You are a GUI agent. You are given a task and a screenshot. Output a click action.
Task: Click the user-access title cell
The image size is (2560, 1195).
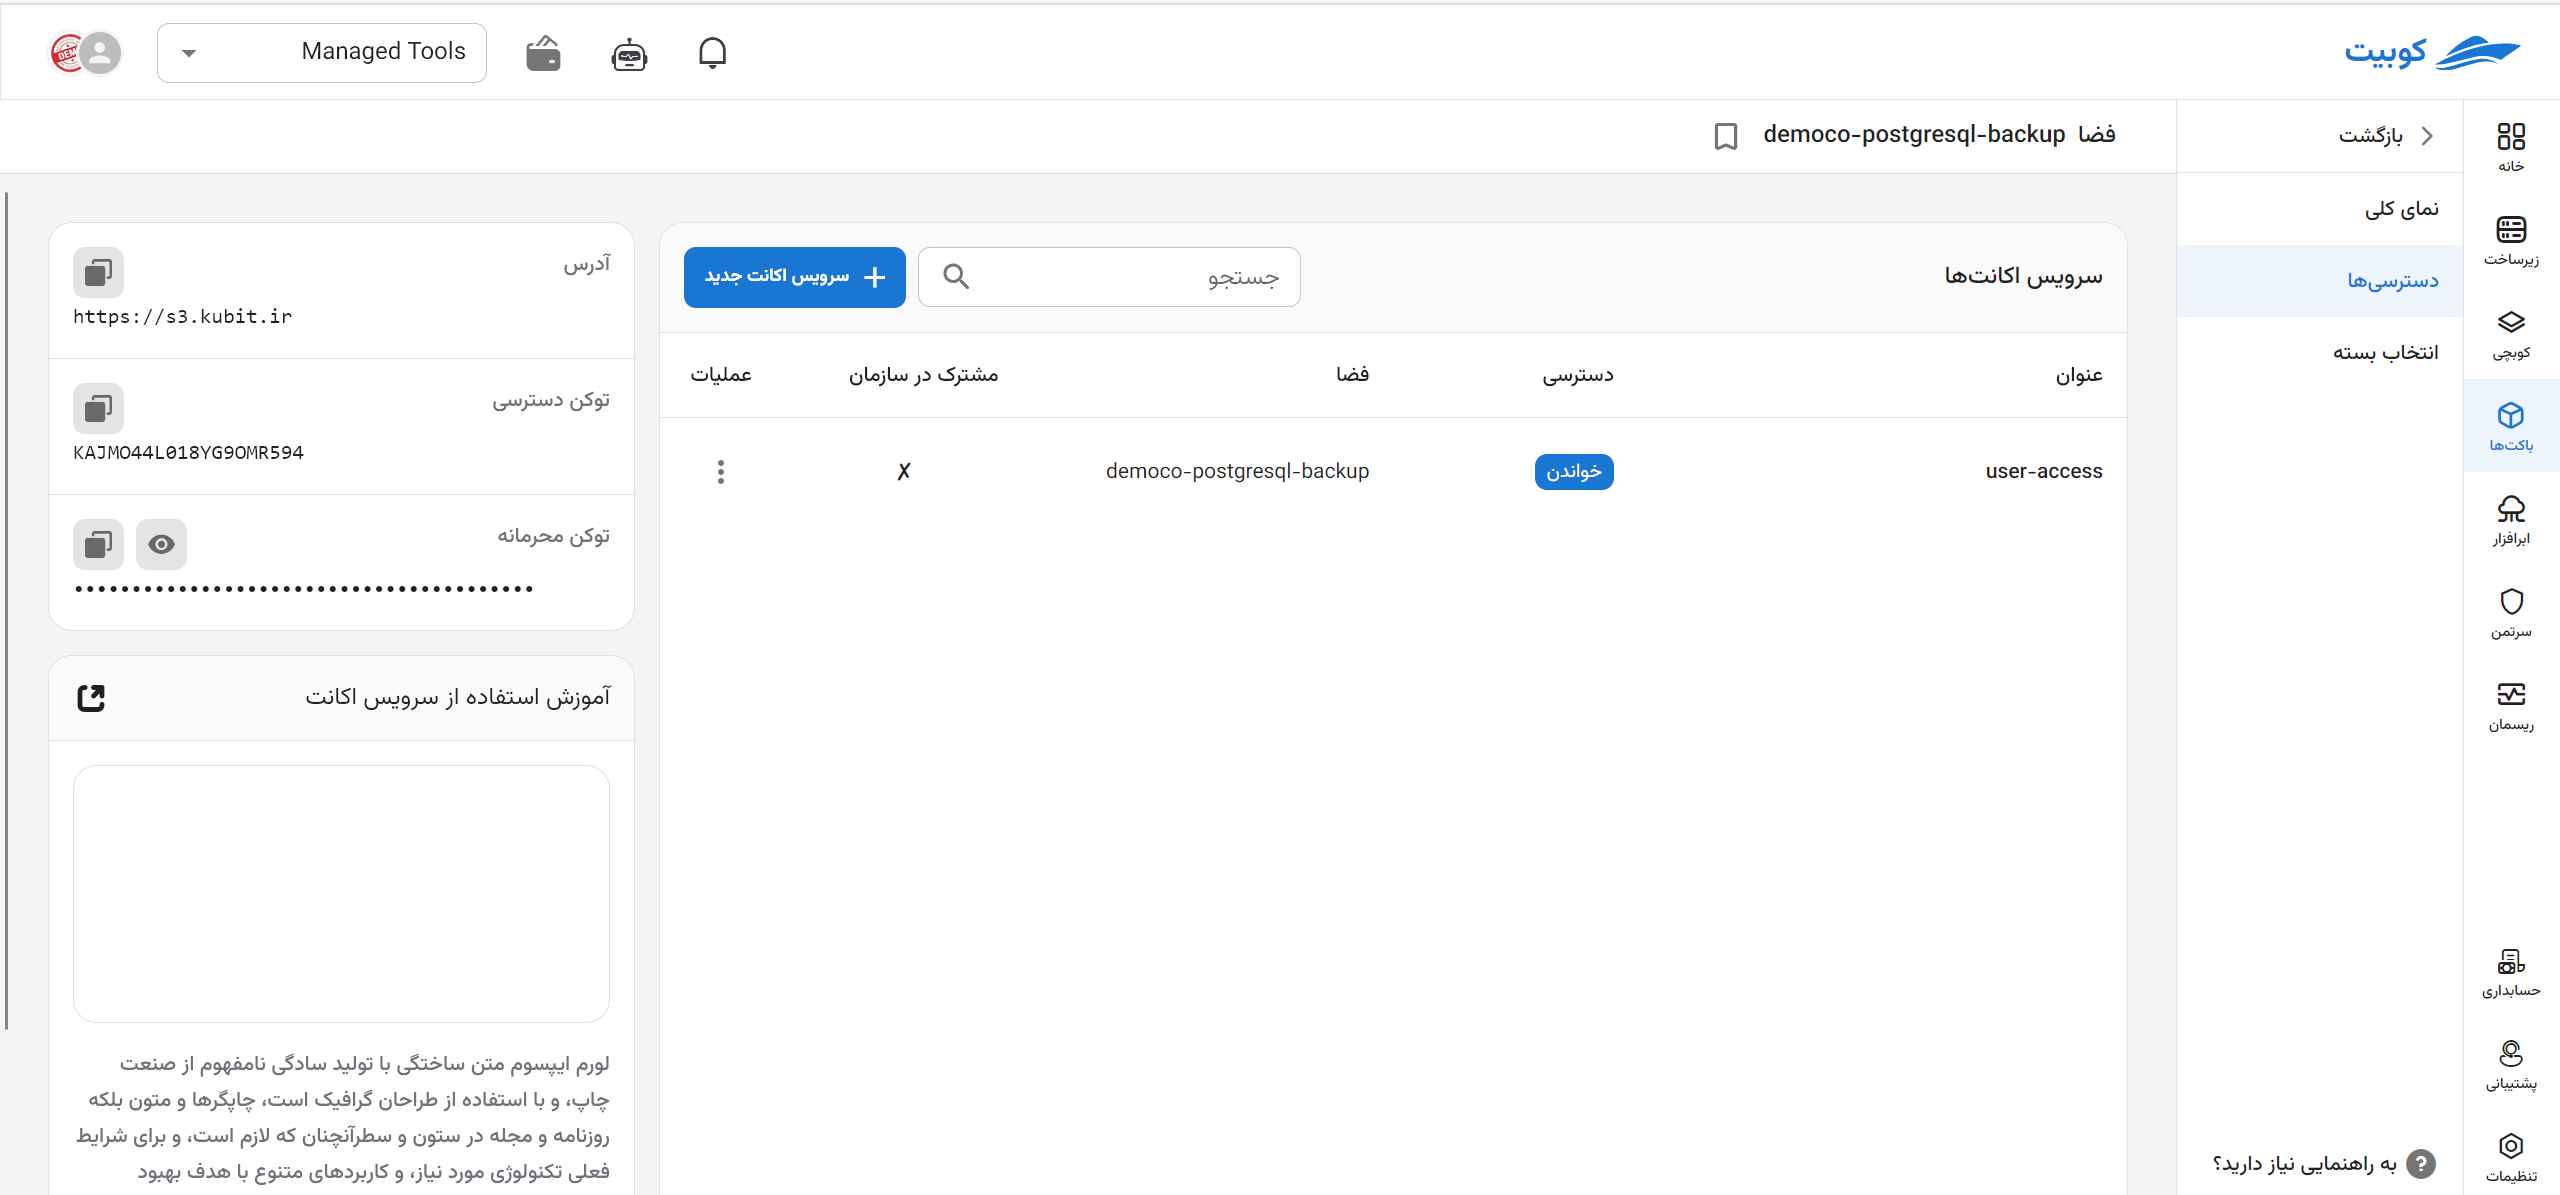[2044, 472]
